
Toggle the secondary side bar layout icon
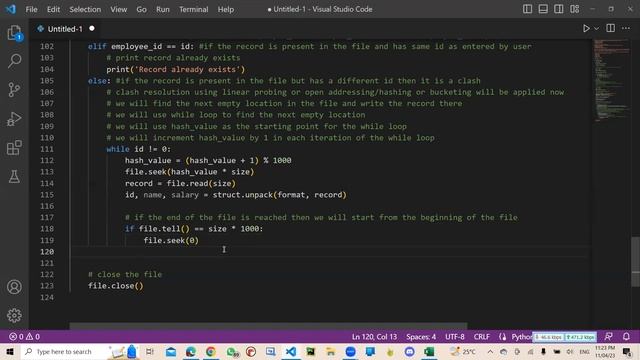tap(558, 9)
